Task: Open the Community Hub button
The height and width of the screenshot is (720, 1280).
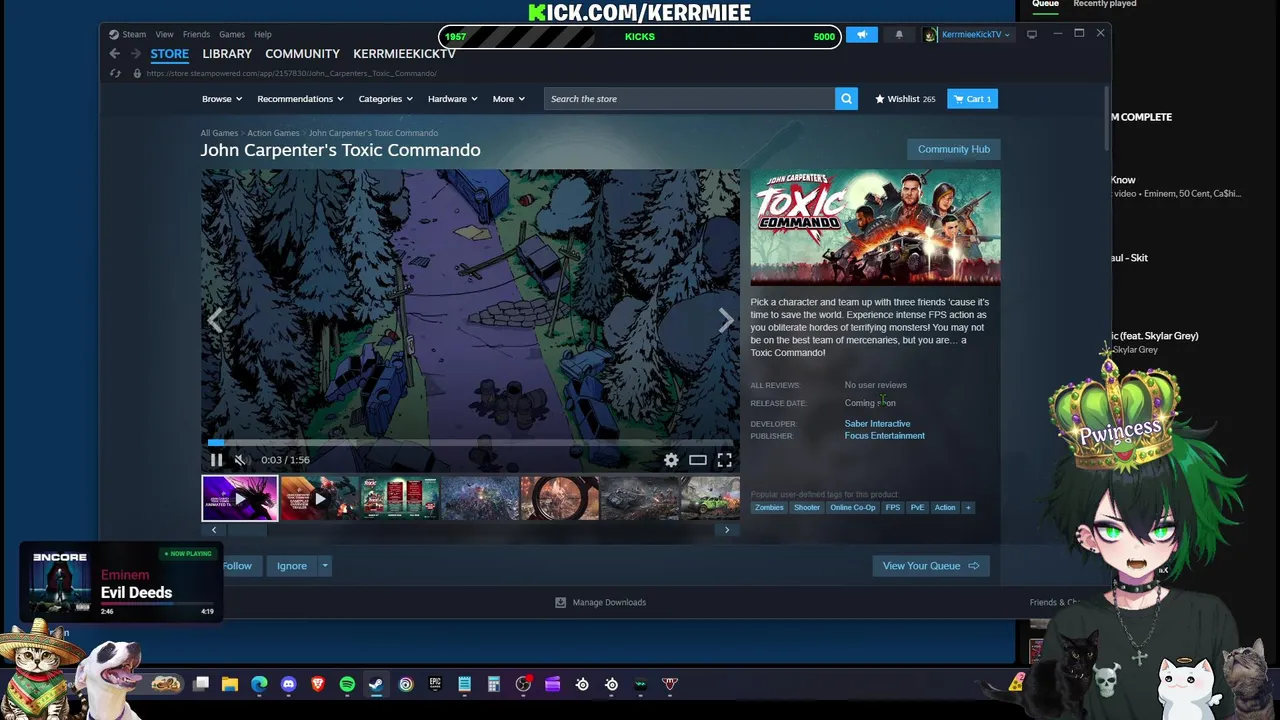Action: (954, 149)
